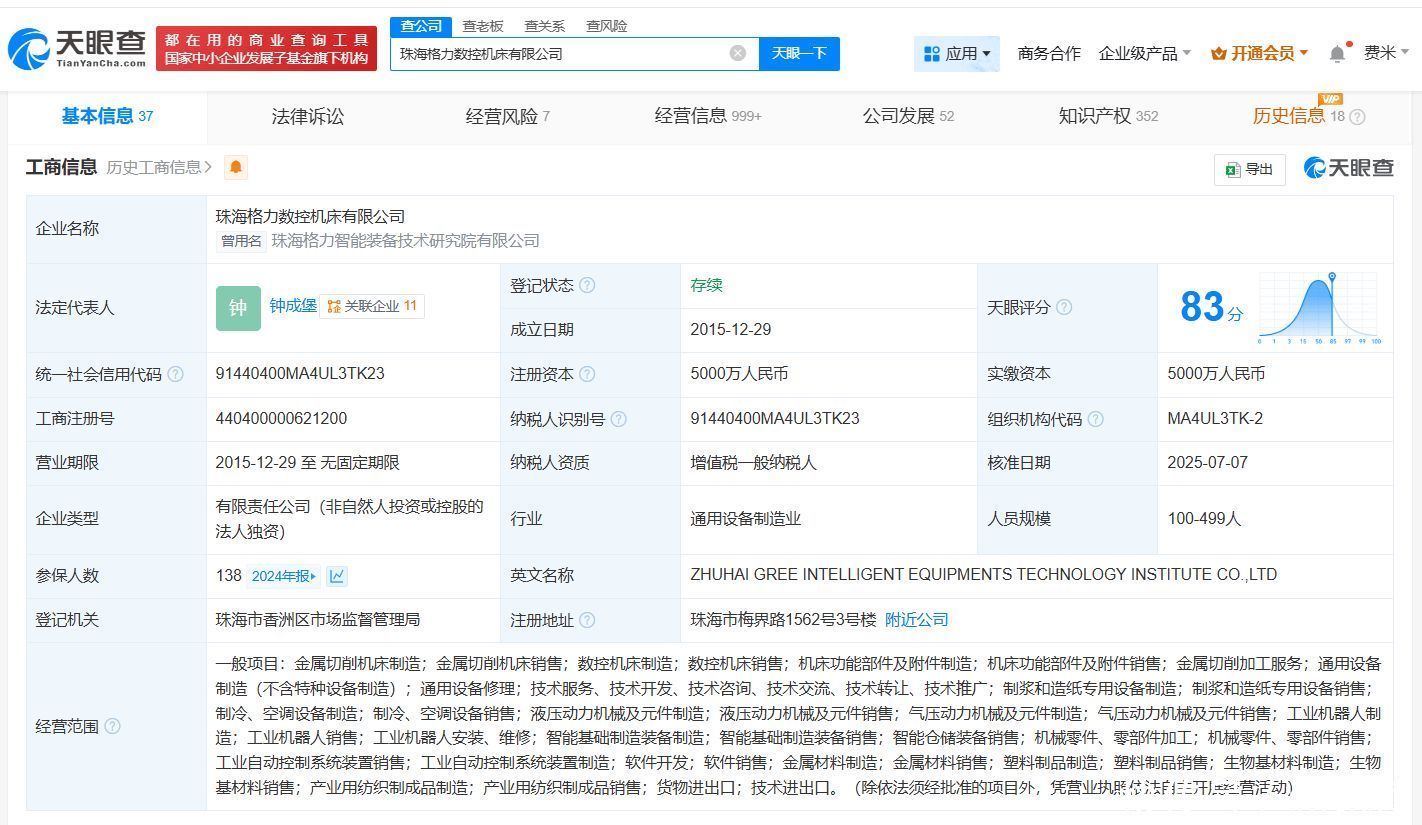Click the orange monitoring bell icon
The image size is (1422, 825).
pyautogui.click(x=236, y=167)
